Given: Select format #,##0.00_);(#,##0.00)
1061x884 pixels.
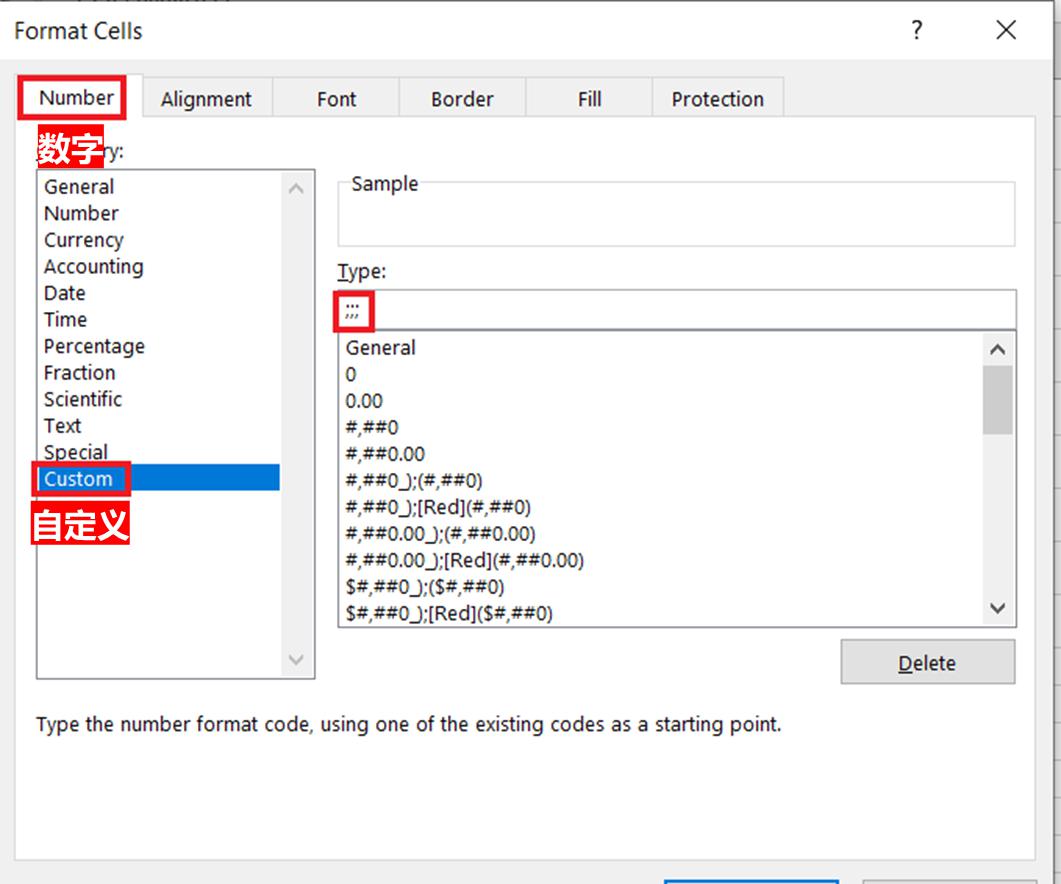Looking at the screenshot, I should click(660, 533).
